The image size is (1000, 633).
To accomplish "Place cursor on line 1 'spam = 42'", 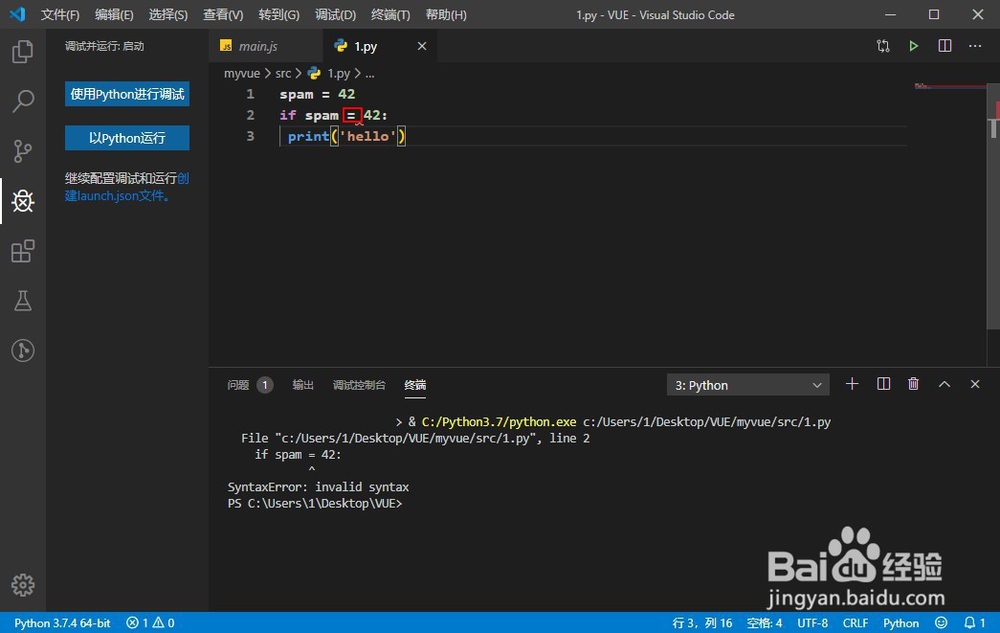I will 317,94.
